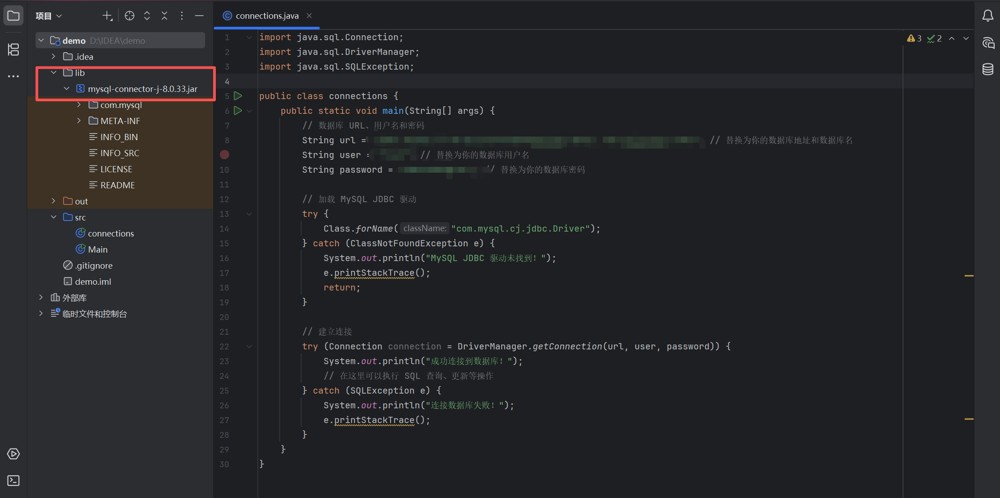Screen dimensions: 1000x498
Task: Select the connections.java editor tab
Action: click(x=267, y=16)
